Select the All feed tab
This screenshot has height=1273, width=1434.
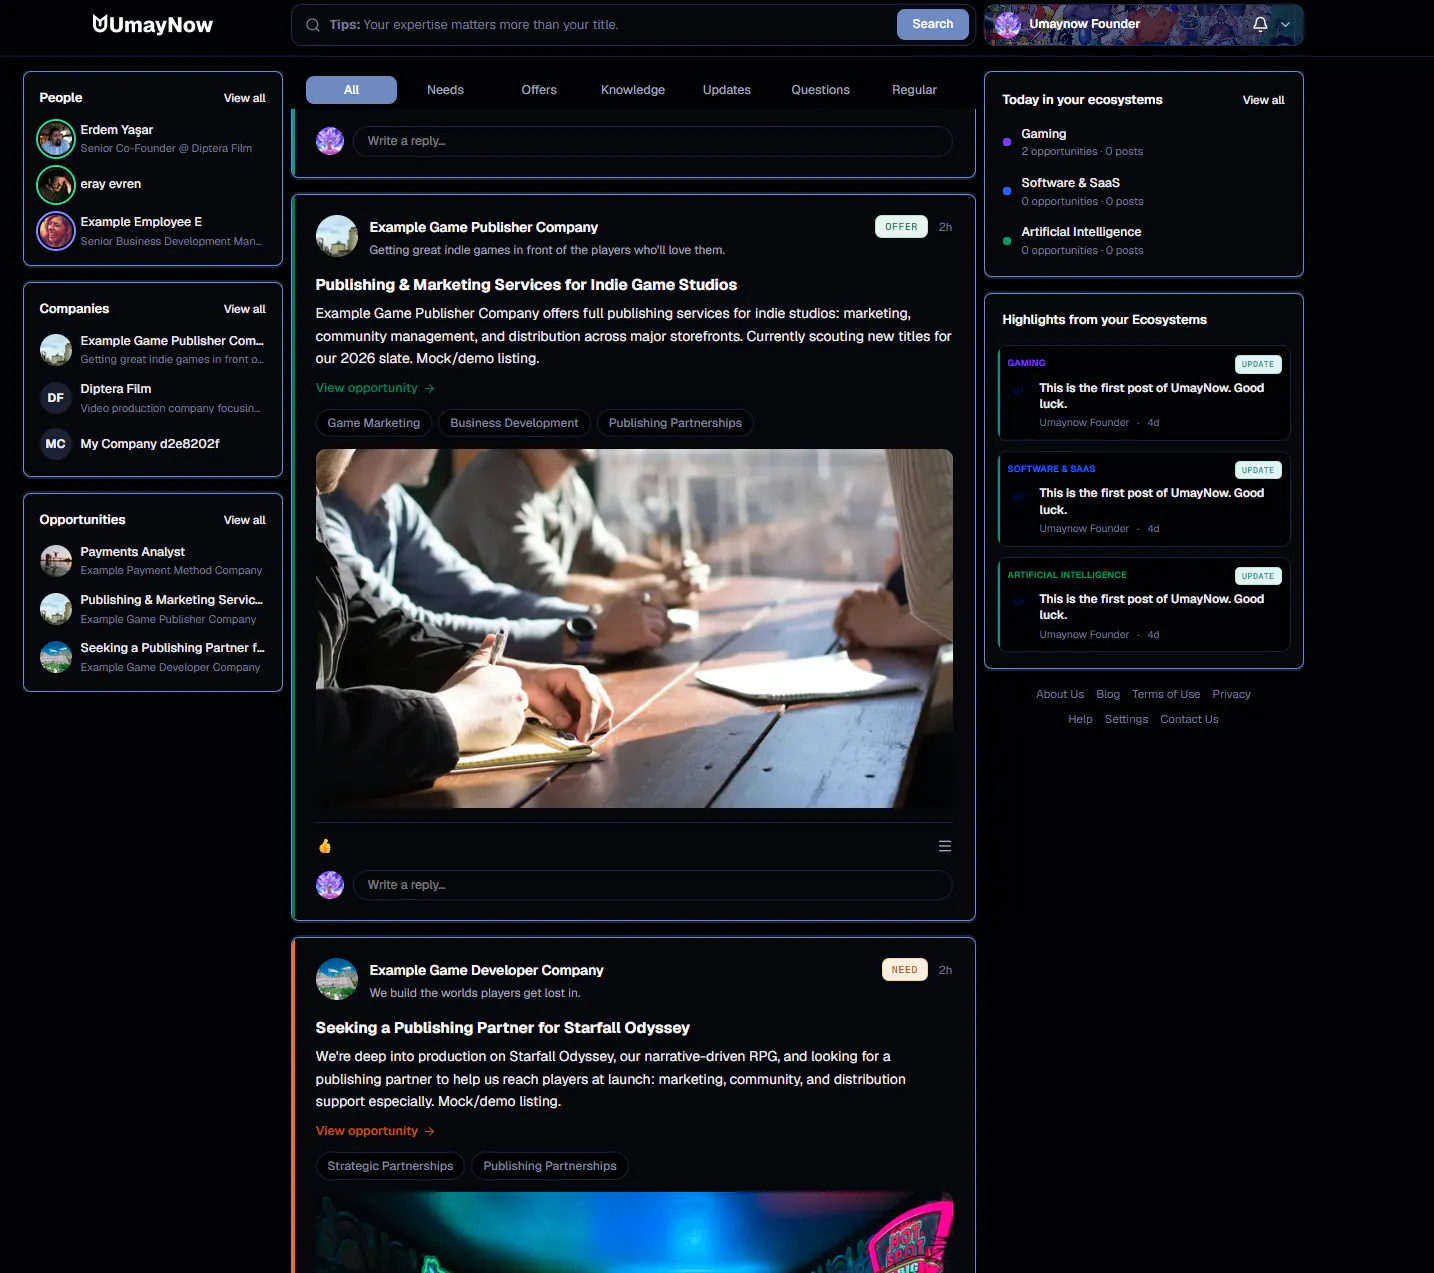351,90
